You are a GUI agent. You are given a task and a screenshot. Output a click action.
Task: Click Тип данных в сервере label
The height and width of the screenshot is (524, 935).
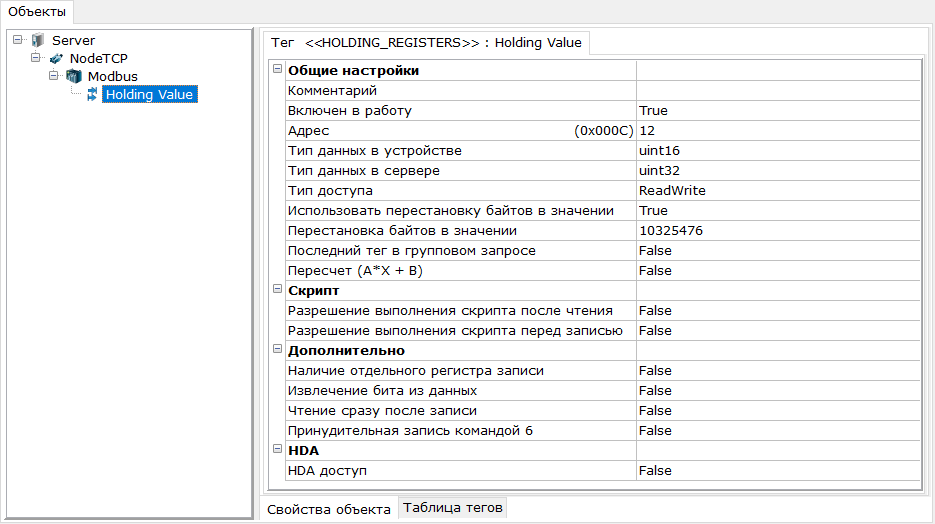coord(364,171)
